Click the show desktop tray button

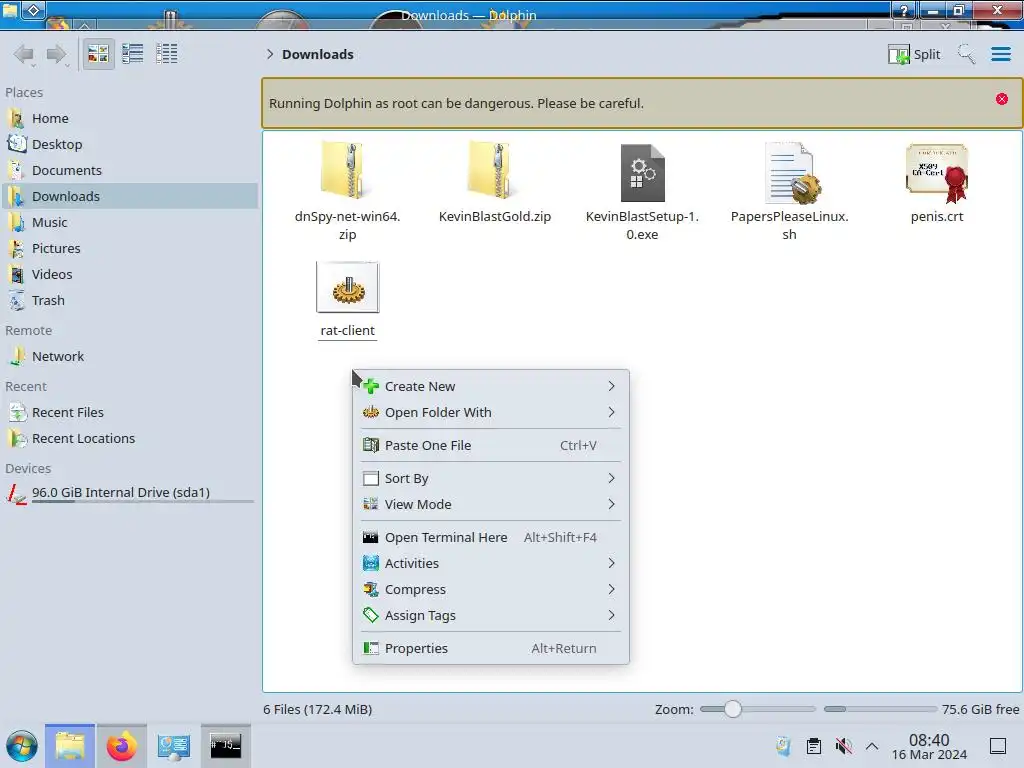[998, 746]
